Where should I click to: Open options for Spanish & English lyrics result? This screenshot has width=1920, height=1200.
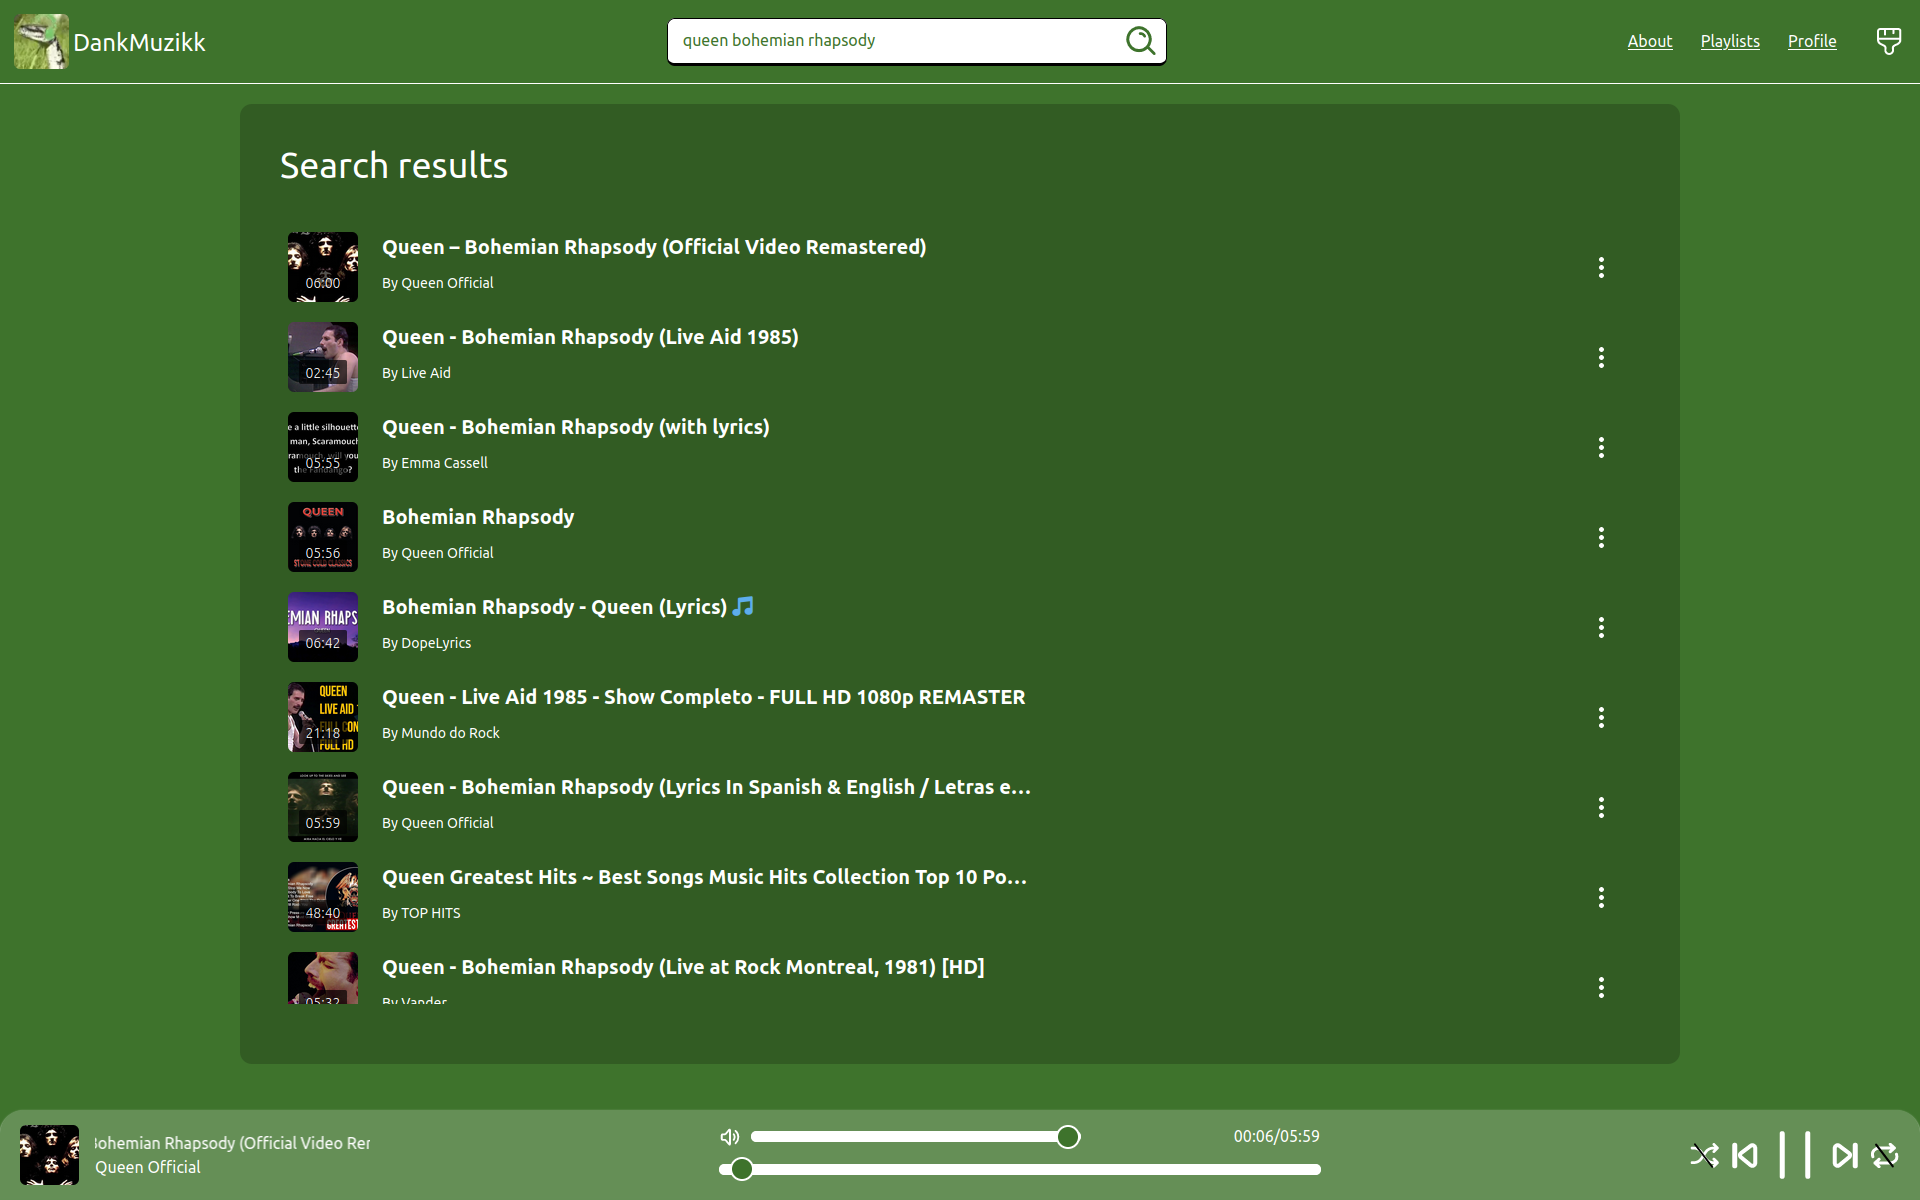1601,807
